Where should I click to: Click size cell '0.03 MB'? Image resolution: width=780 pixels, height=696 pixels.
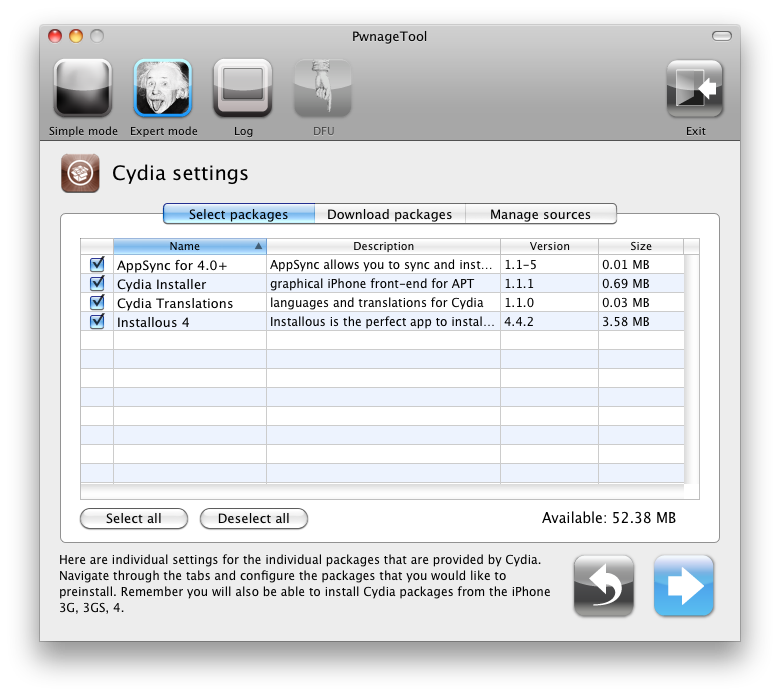coord(626,302)
